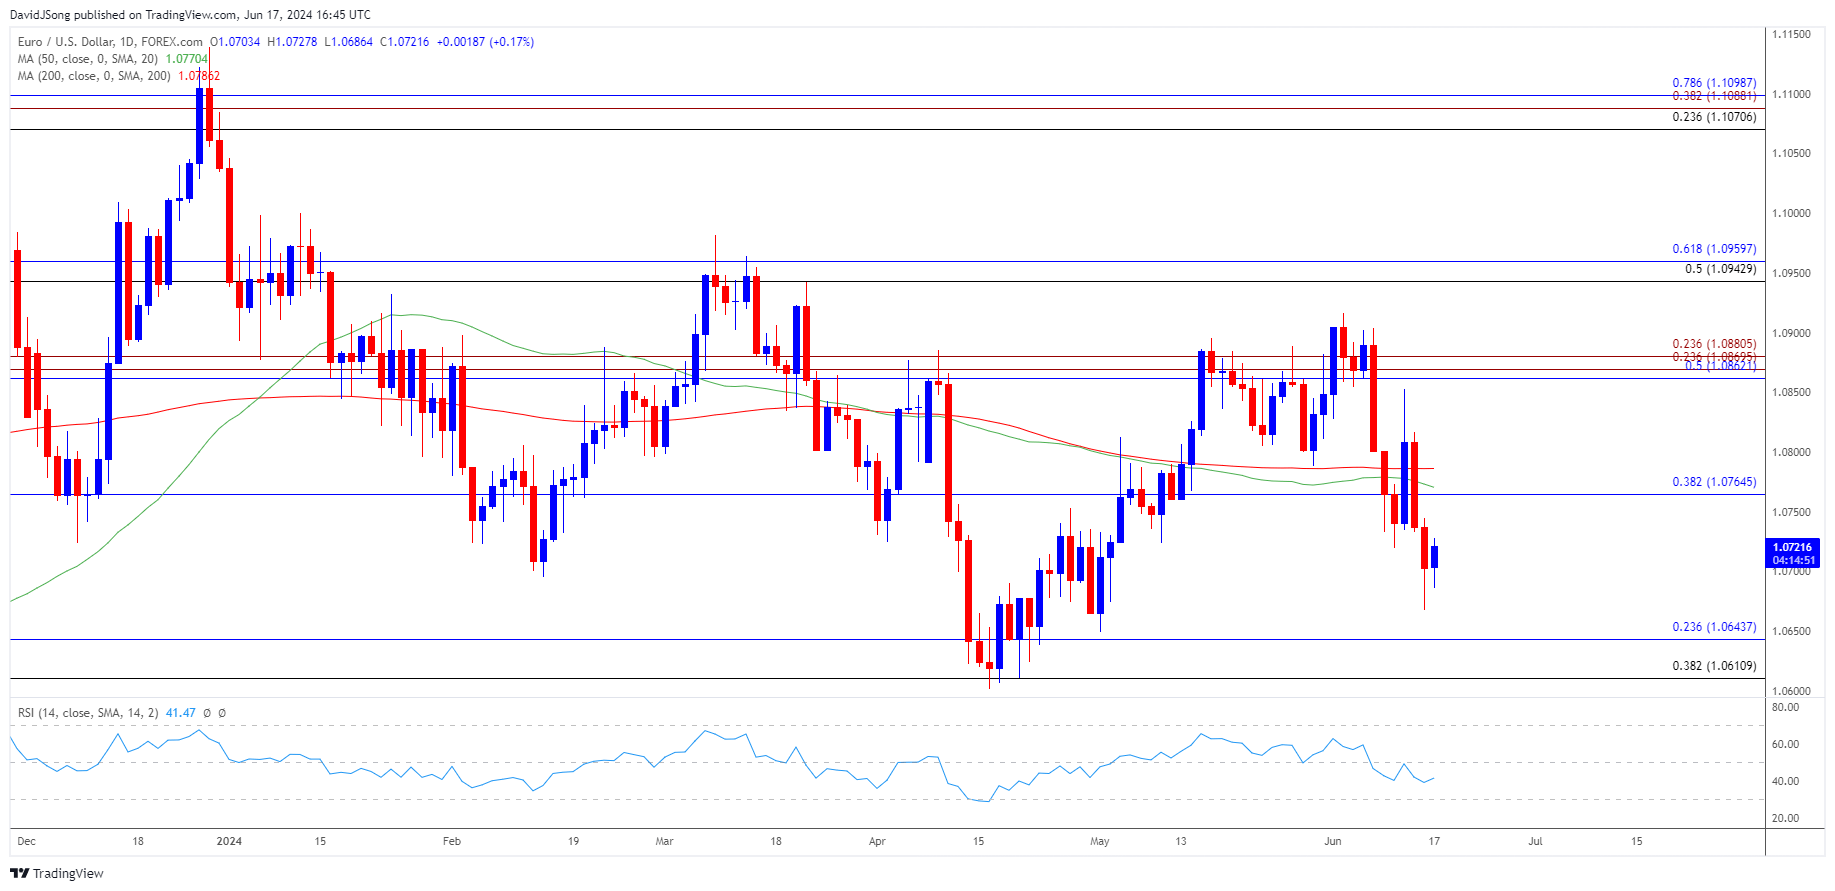Click the 1.11500 price axis label
Screen dimensions: 1835x891
point(1791,34)
